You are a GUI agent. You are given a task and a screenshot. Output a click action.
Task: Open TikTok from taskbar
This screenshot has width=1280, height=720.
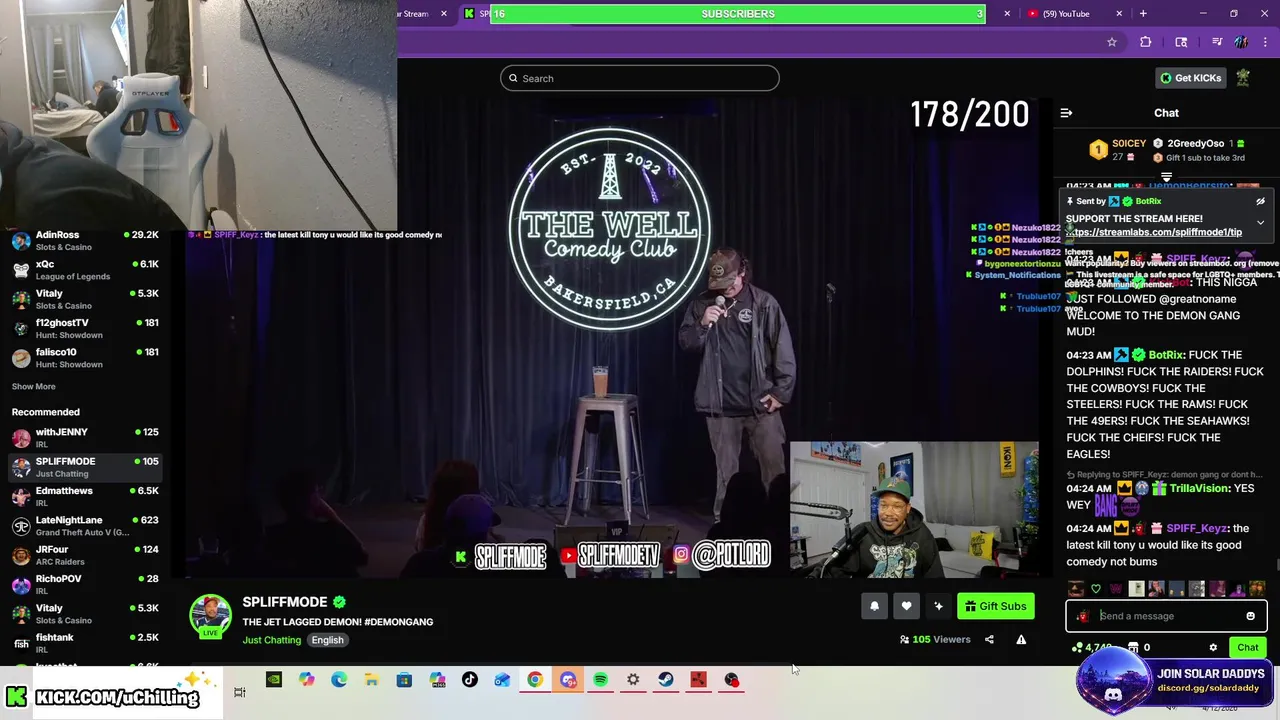pyautogui.click(x=470, y=680)
